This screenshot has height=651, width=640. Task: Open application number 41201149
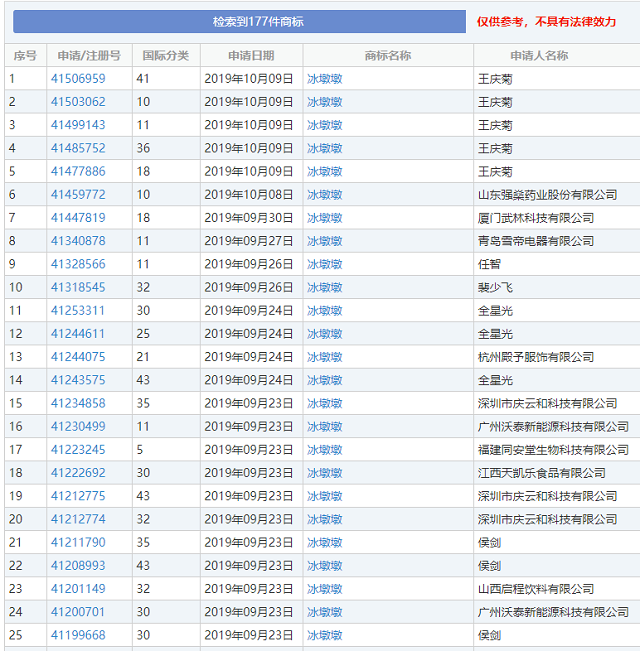(78, 589)
